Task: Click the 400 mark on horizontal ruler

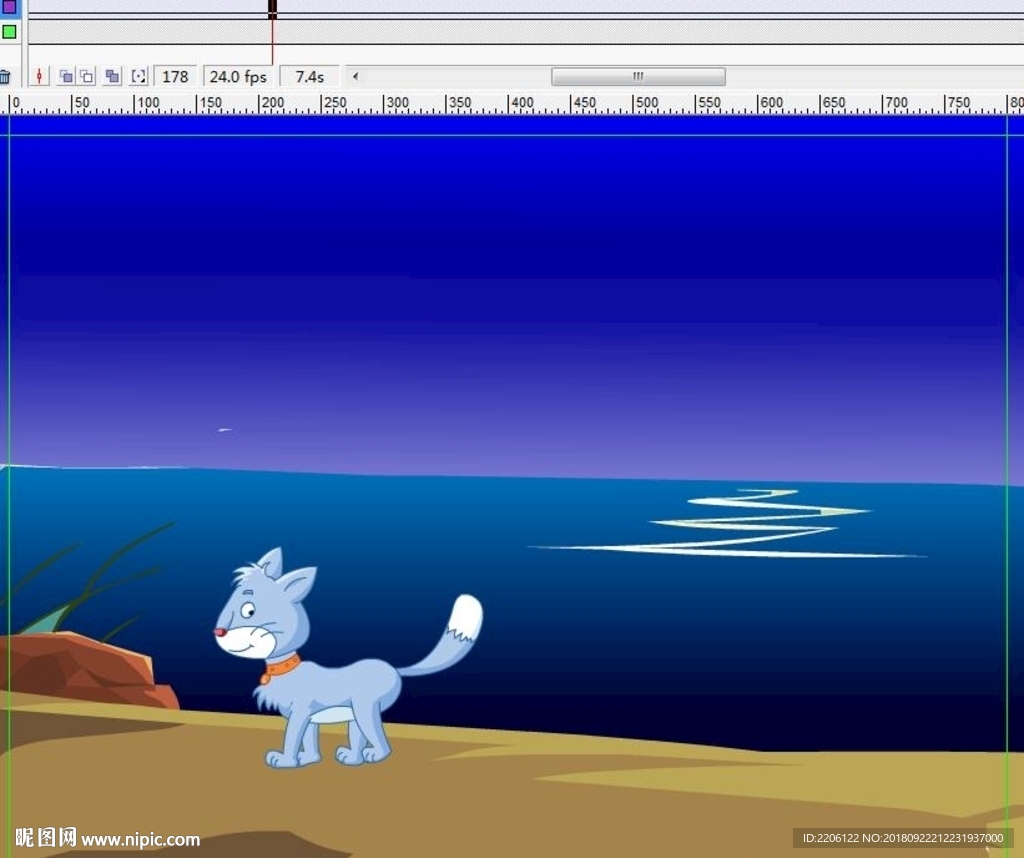Action: 522,103
